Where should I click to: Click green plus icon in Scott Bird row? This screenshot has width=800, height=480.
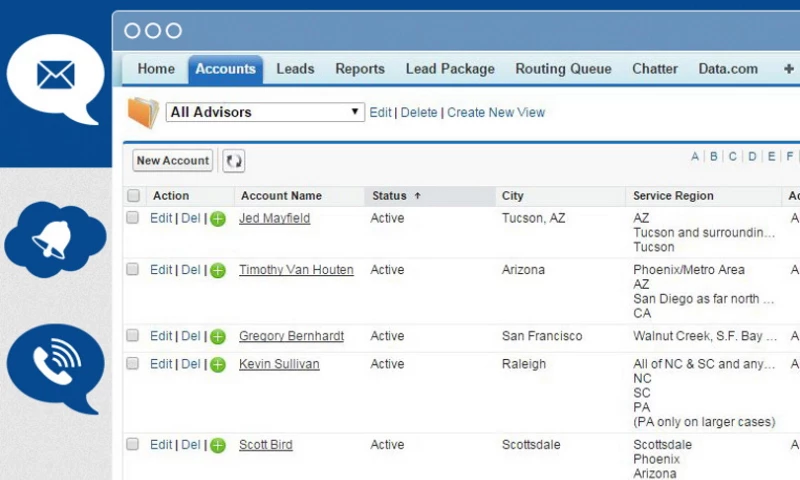coord(218,445)
